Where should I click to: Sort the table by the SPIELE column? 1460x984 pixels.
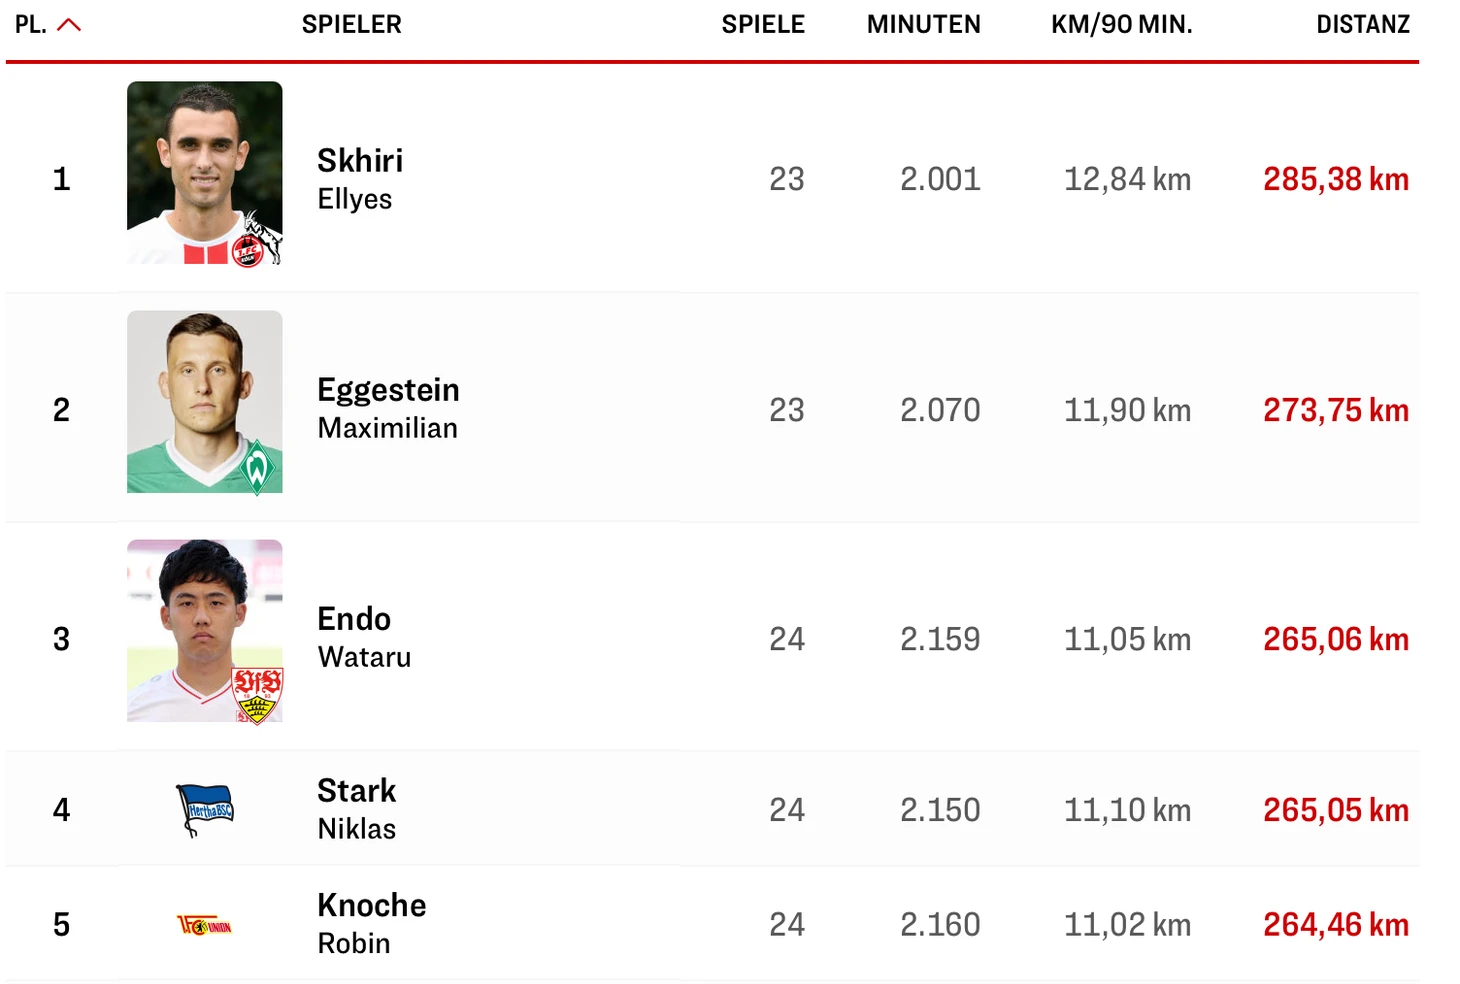click(x=762, y=25)
